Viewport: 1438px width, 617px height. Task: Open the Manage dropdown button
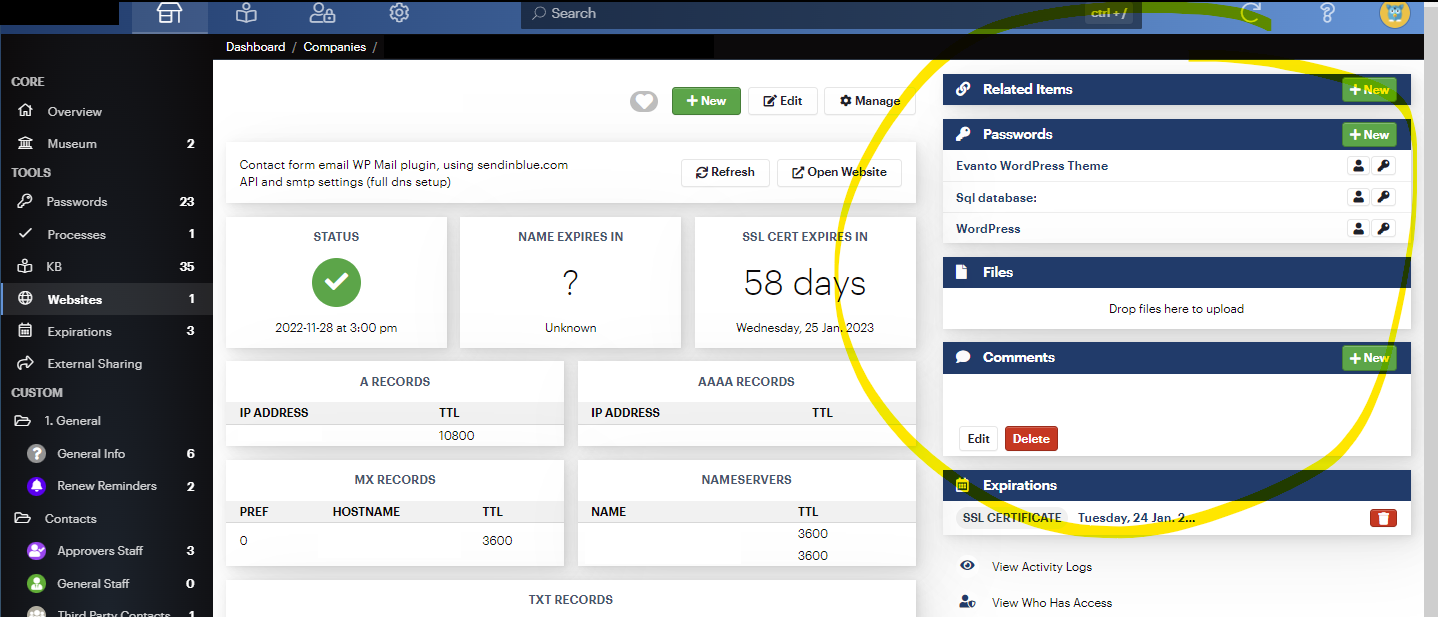click(870, 101)
